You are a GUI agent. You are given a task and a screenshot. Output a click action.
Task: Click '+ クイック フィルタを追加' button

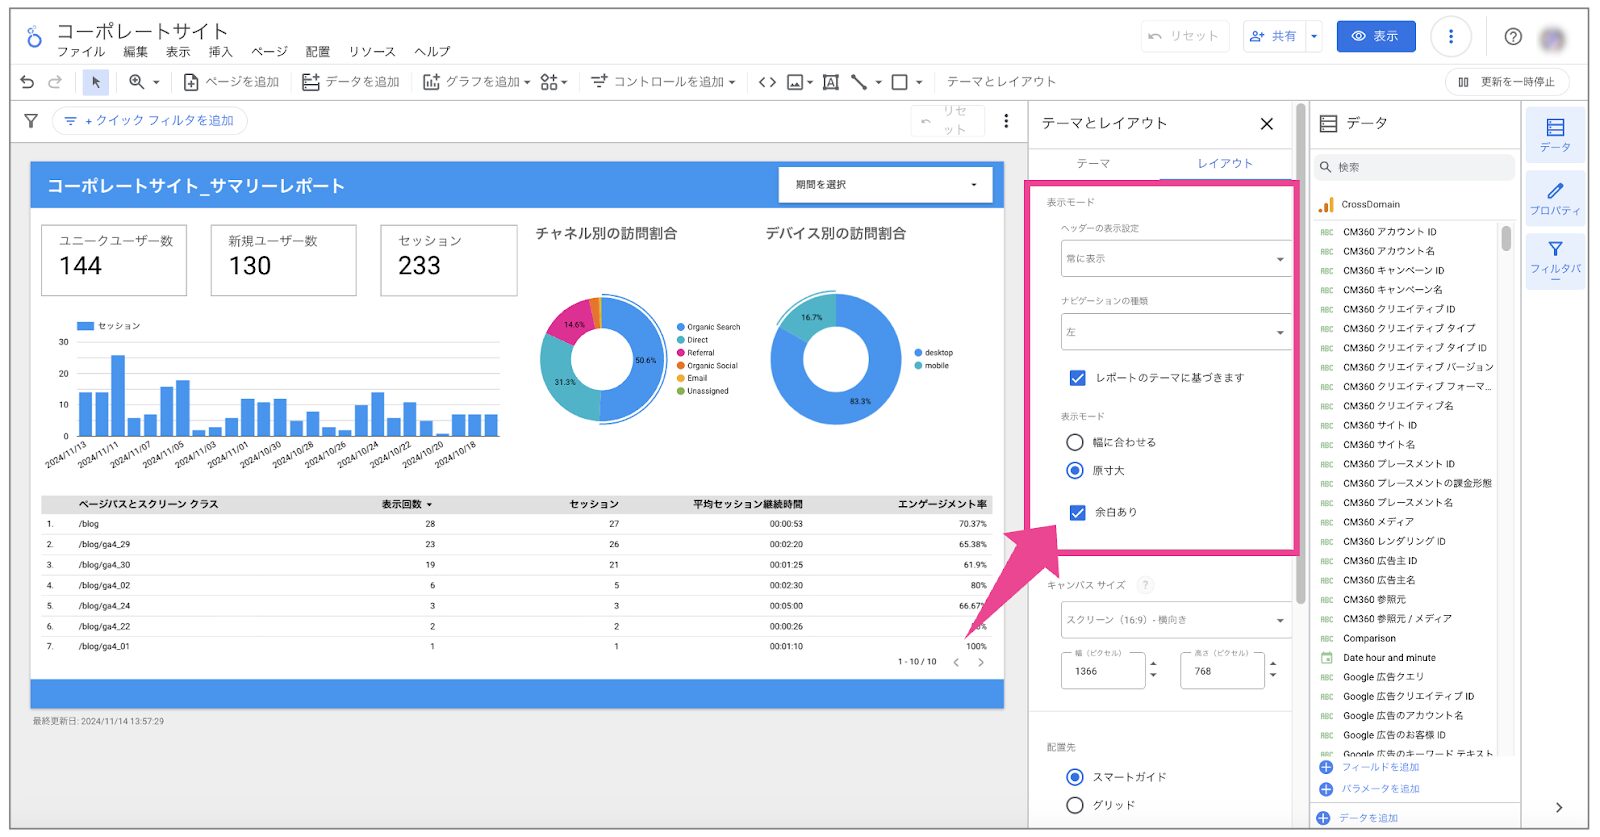pyautogui.click(x=150, y=121)
